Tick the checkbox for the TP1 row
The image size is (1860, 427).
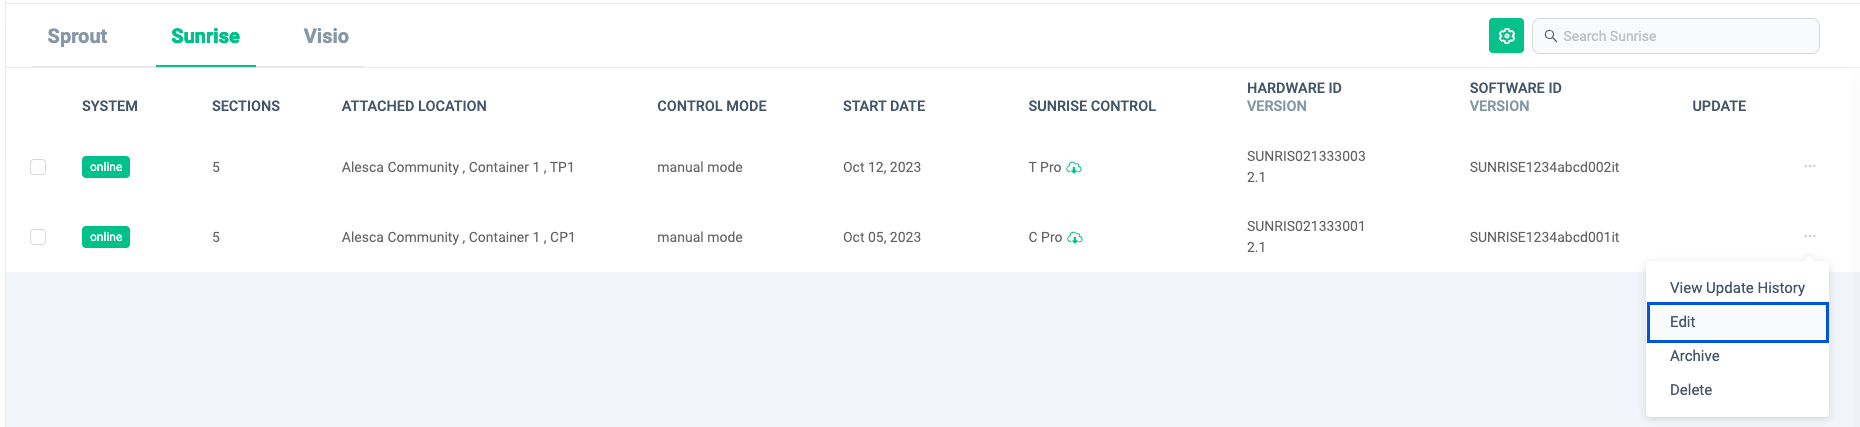(x=38, y=167)
